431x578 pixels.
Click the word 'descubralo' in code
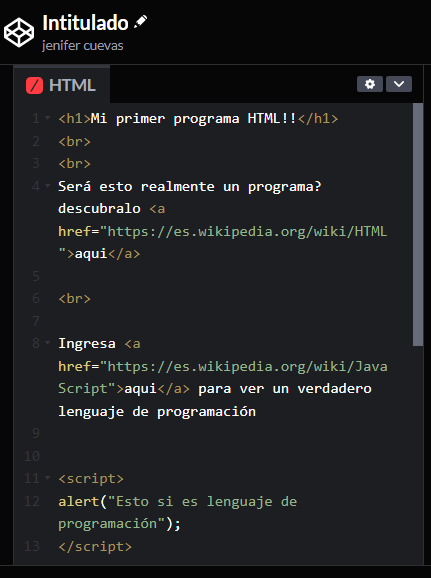tap(99, 209)
